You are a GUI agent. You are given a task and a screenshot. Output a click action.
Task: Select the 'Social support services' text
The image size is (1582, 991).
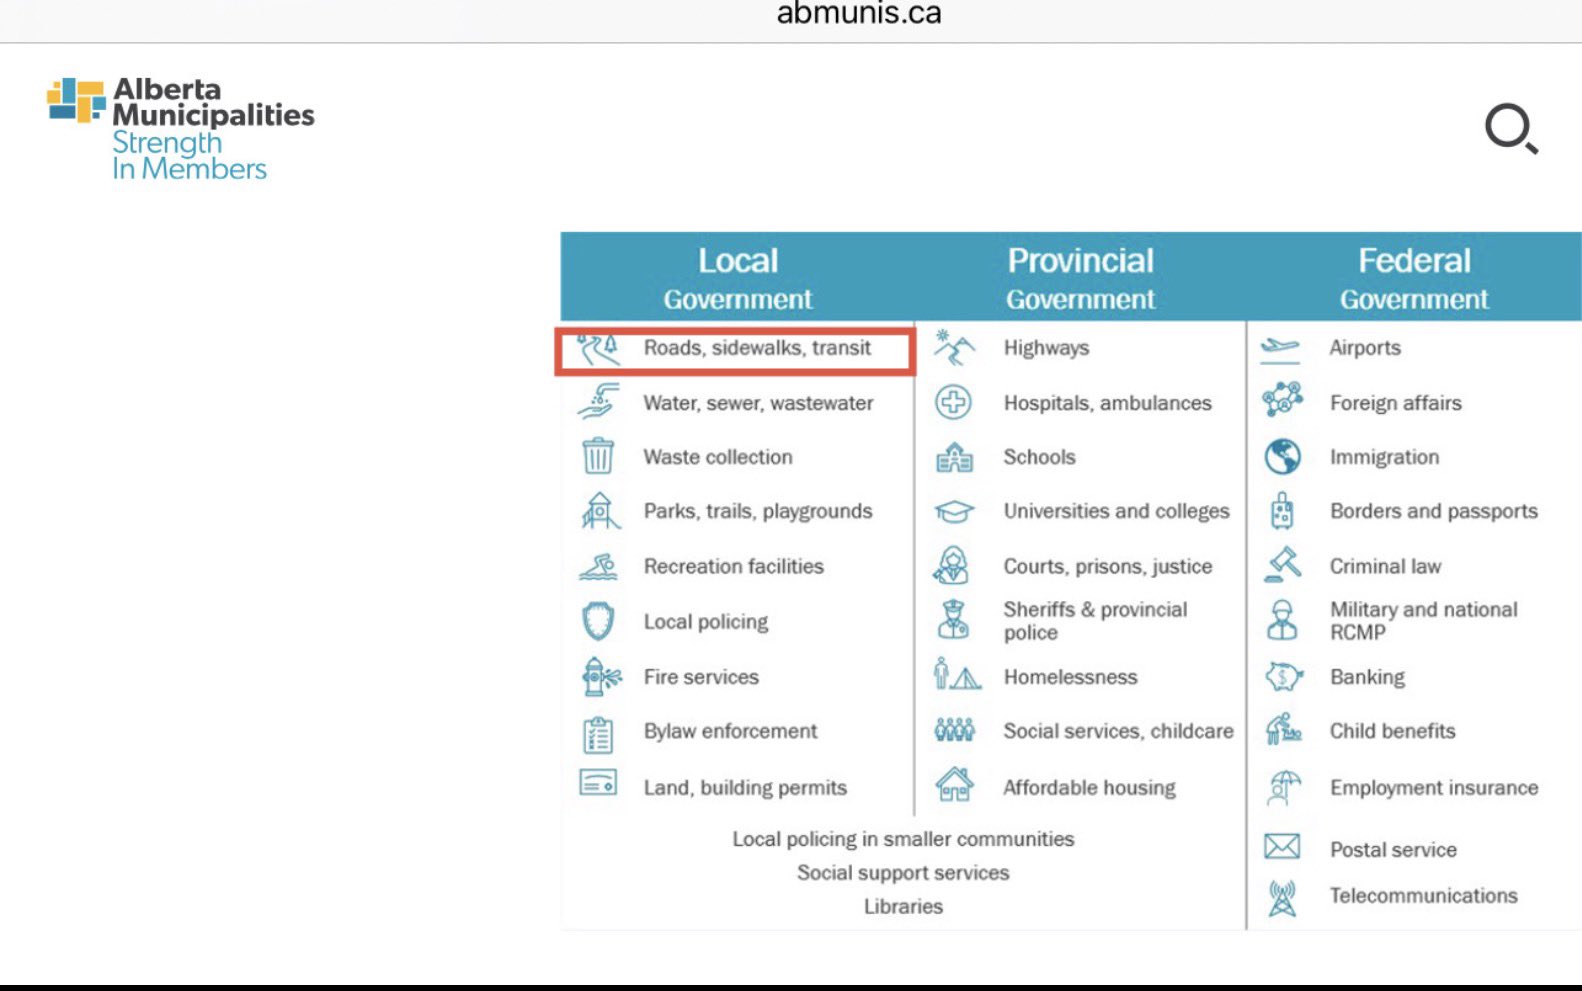pos(903,873)
